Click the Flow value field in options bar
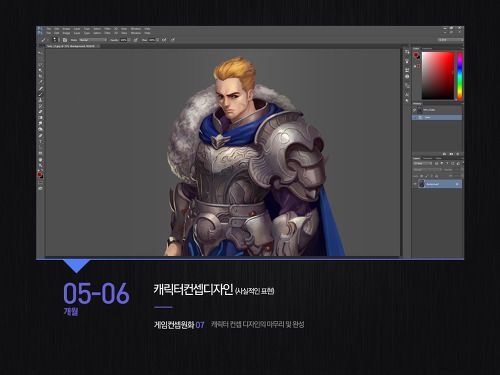 (x=152, y=40)
